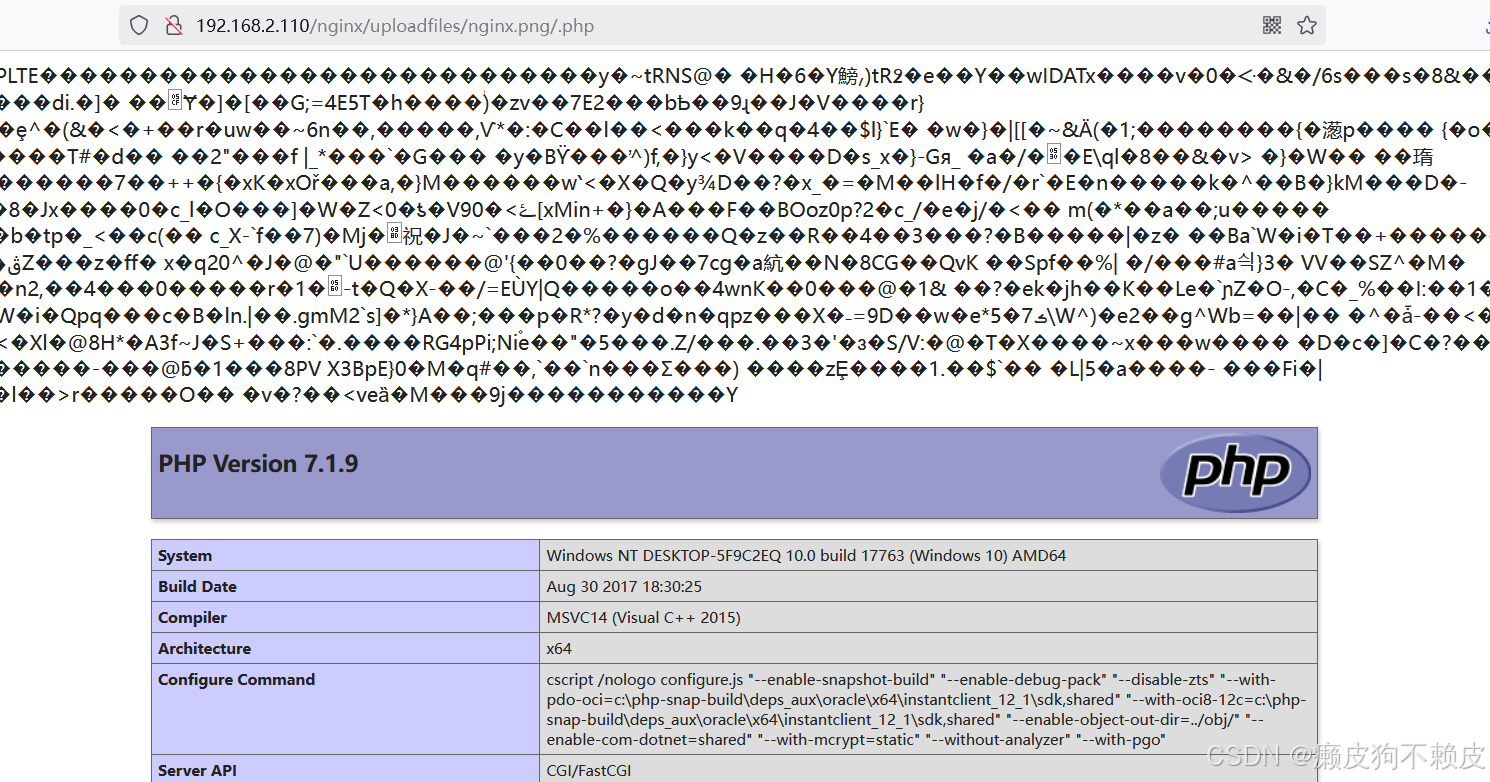The width and height of the screenshot is (1490, 782).
Task: Click the CGI/FastCGI value
Action: pos(589,771)
